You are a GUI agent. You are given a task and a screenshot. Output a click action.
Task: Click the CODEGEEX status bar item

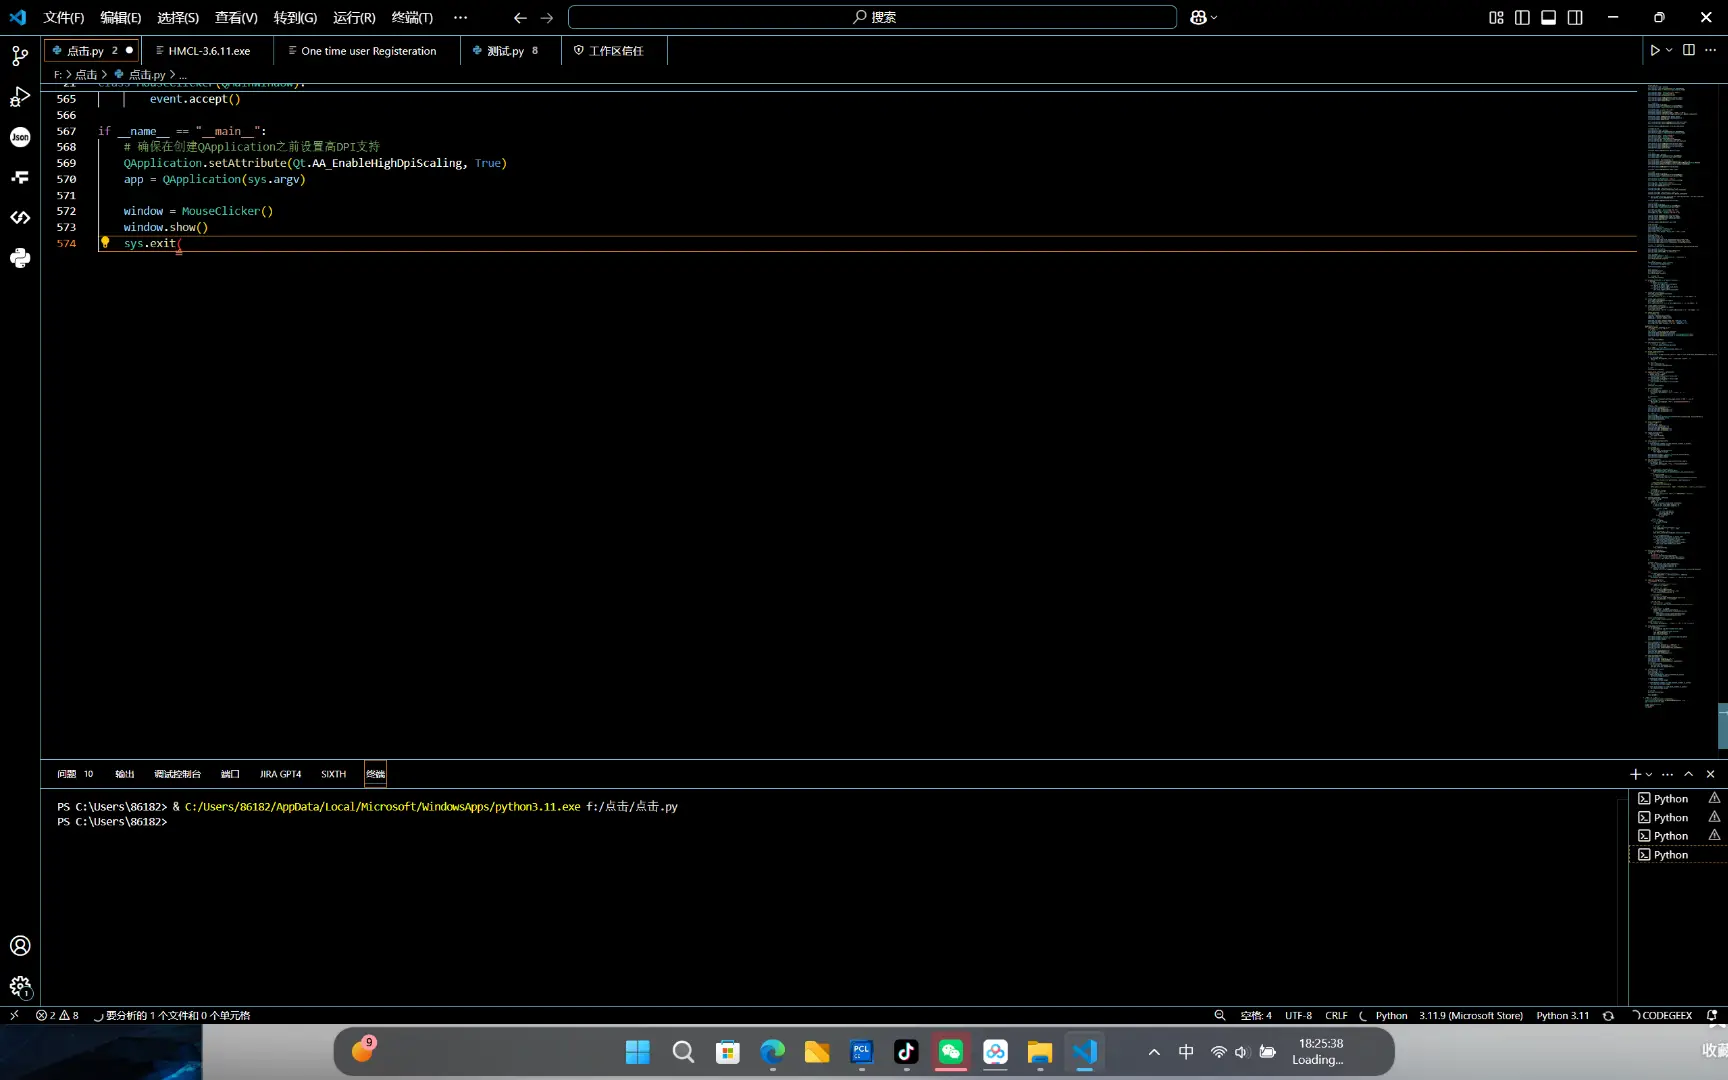point(1661,1015)
